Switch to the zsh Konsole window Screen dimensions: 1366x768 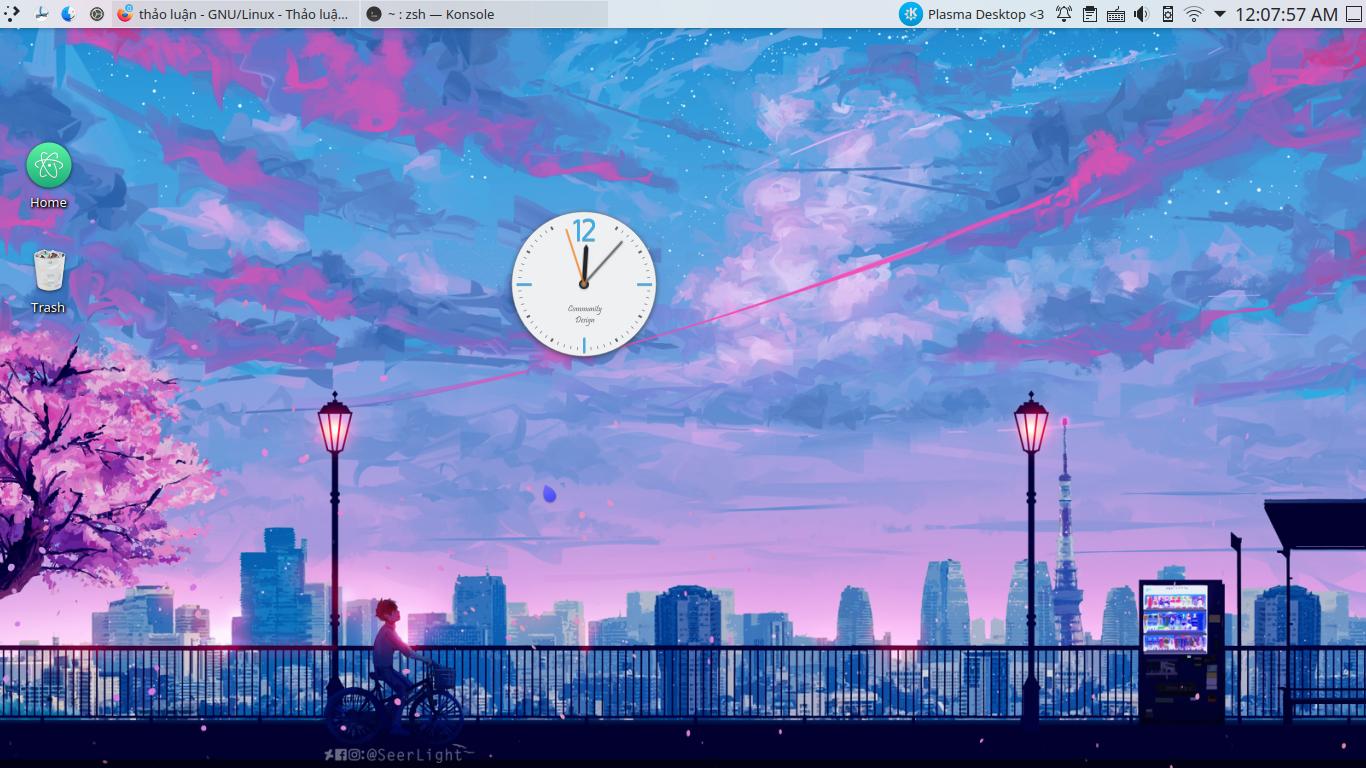coord(483,14)
